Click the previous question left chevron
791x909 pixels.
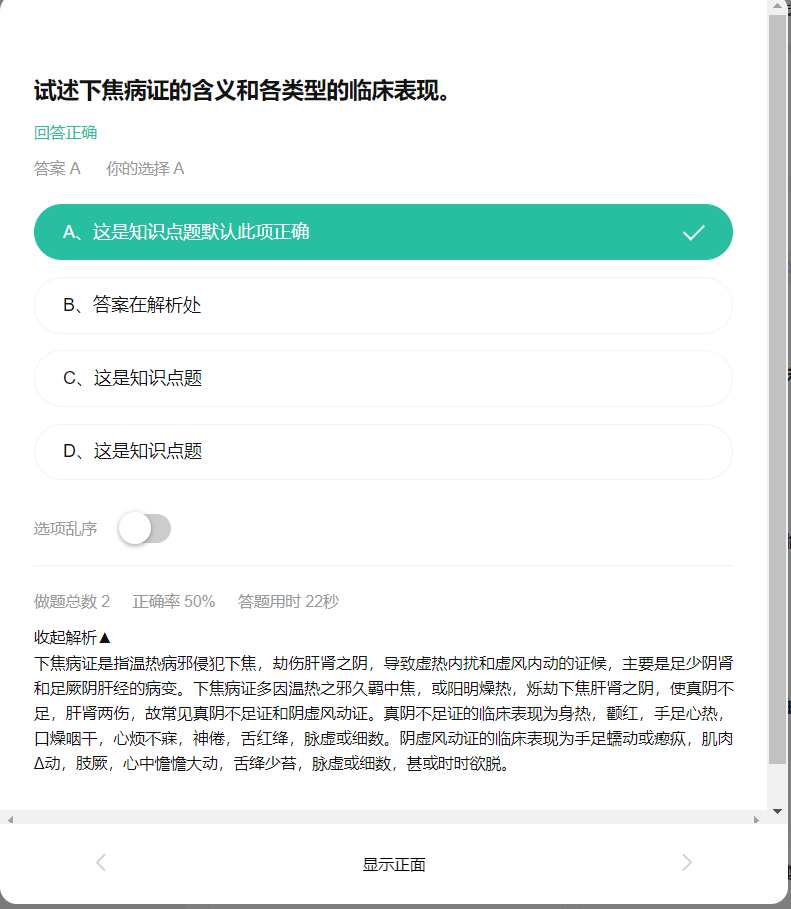pos(101,863)
